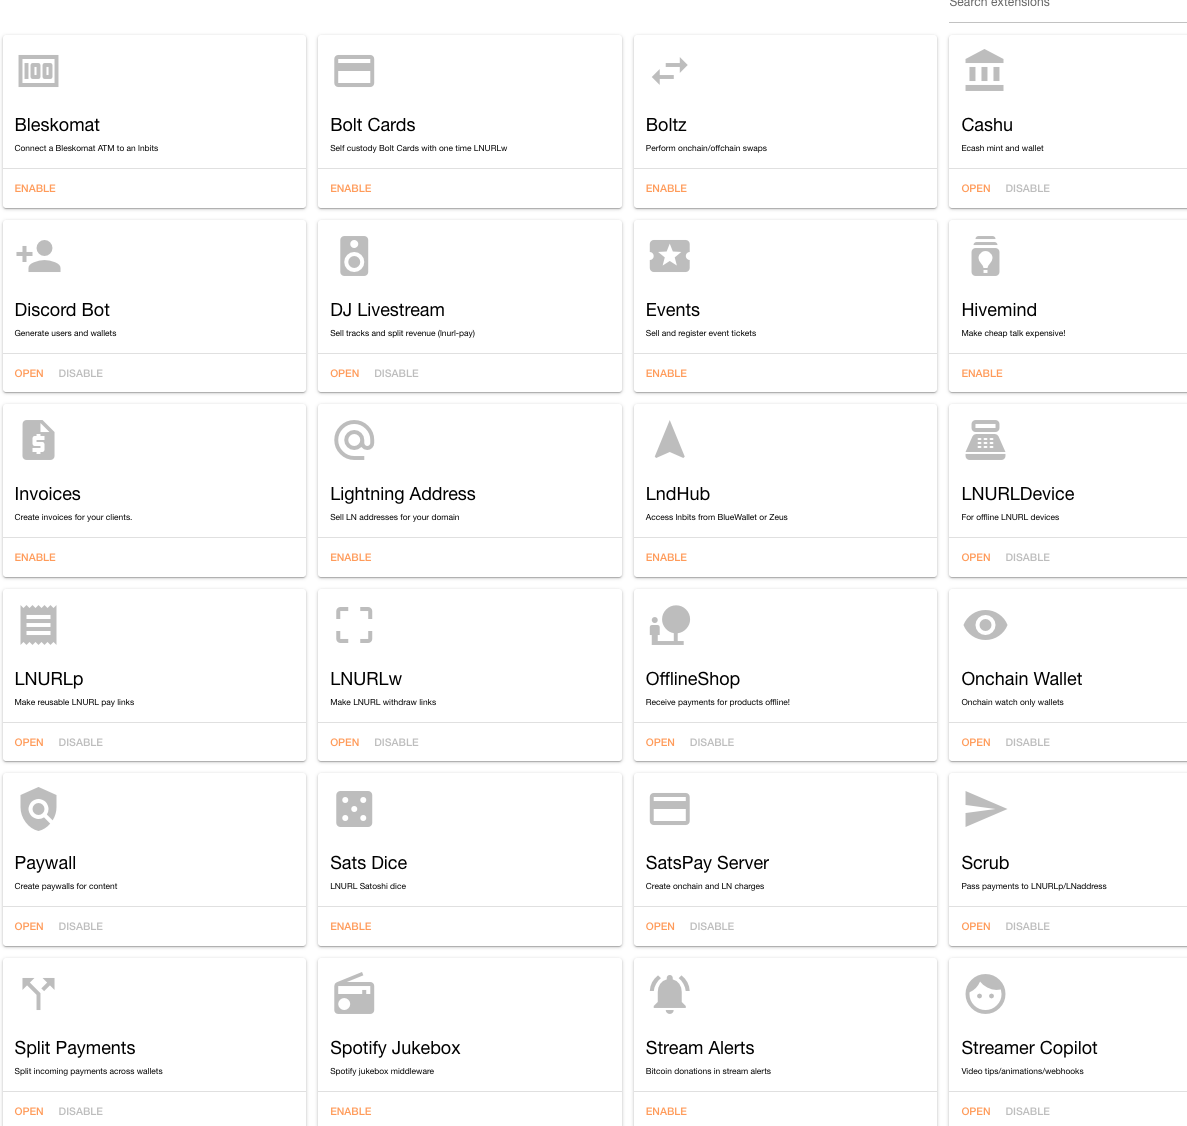
Task: Disable the Discord Bot extension
Action: (x=80, y=373)
